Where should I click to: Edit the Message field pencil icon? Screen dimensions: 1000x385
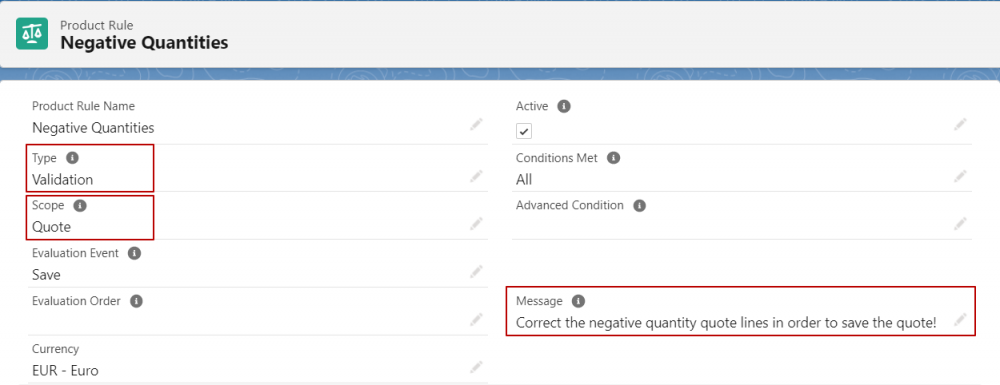(x=960, y=319)
